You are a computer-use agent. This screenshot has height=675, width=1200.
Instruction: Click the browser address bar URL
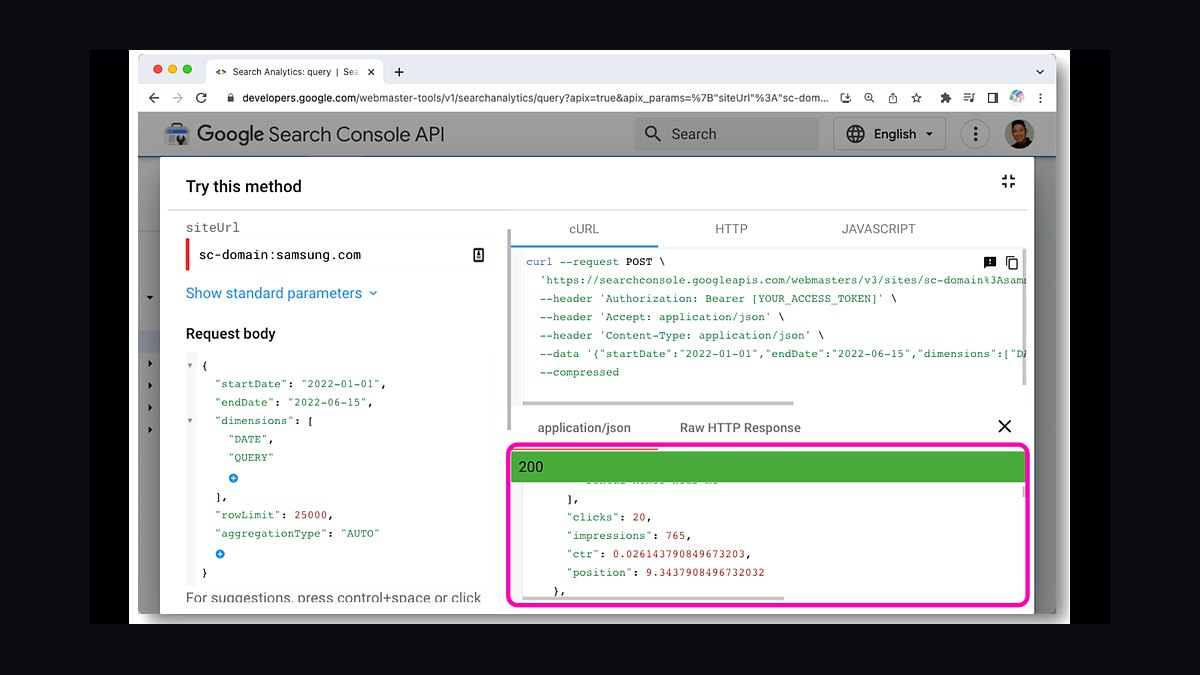coord(535,98)
